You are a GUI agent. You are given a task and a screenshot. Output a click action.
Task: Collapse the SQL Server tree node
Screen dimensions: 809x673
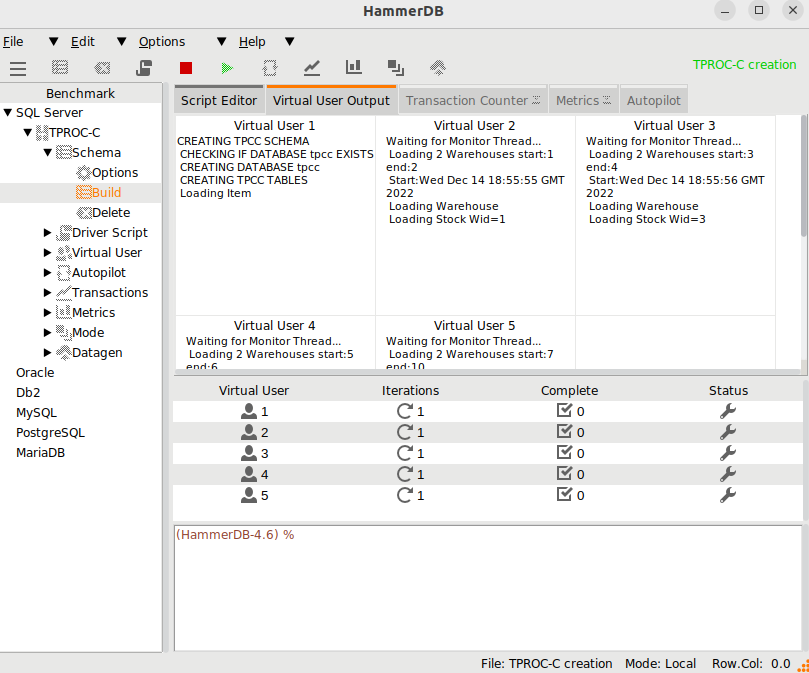pos(8,113)
